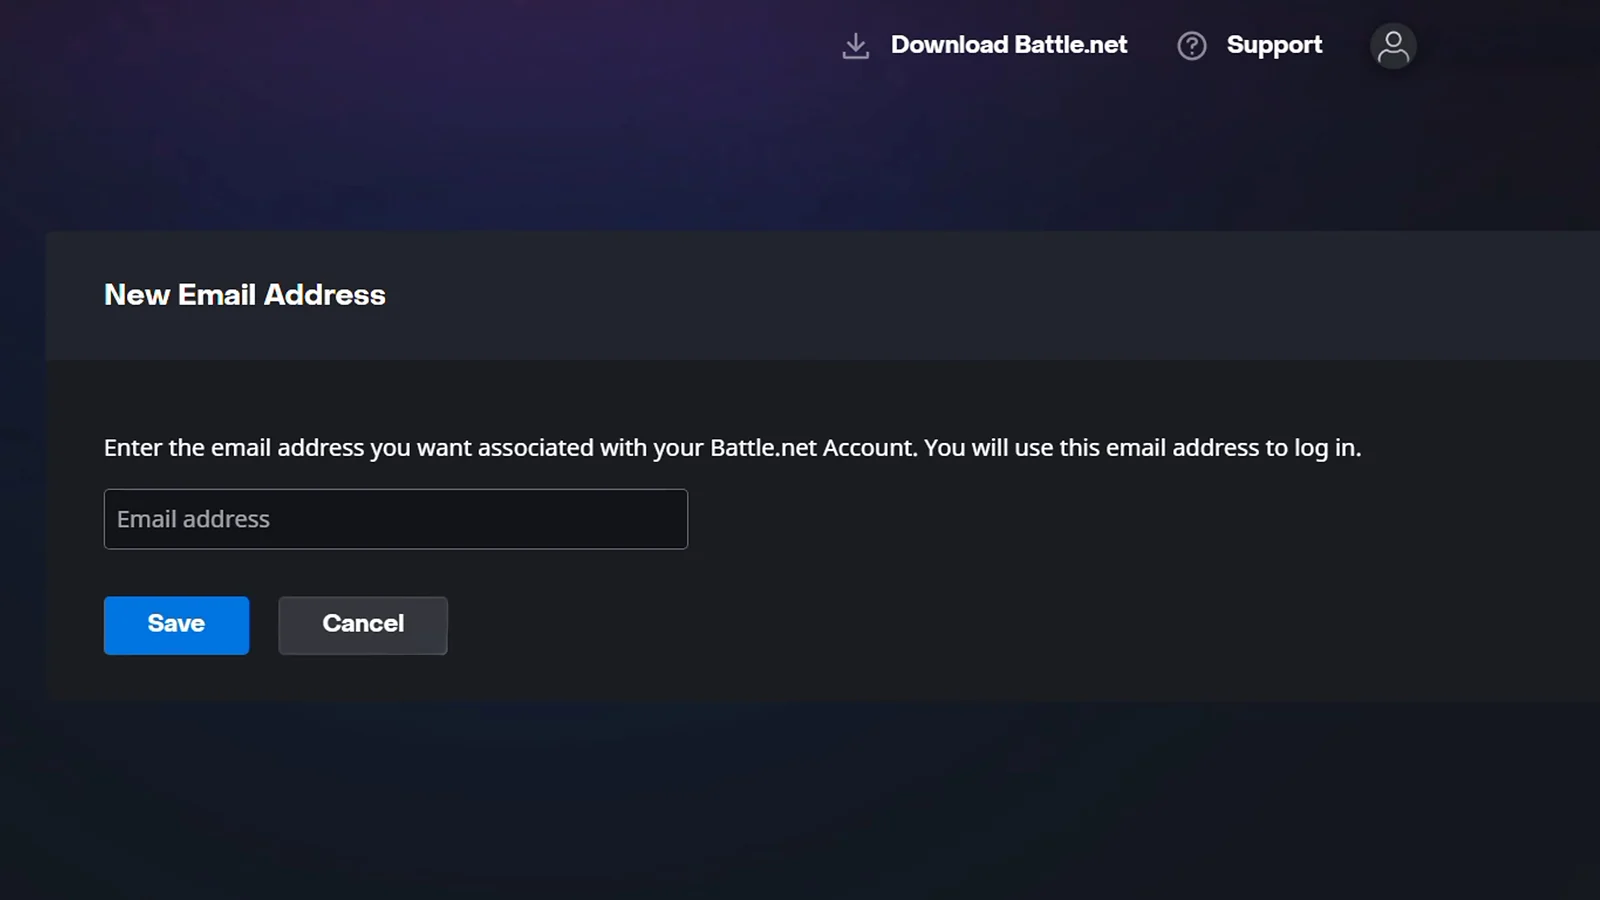This screenshot has height=900, width=1600.
Task: Click Save to confirm the new email
Action: tap(176, 625)
